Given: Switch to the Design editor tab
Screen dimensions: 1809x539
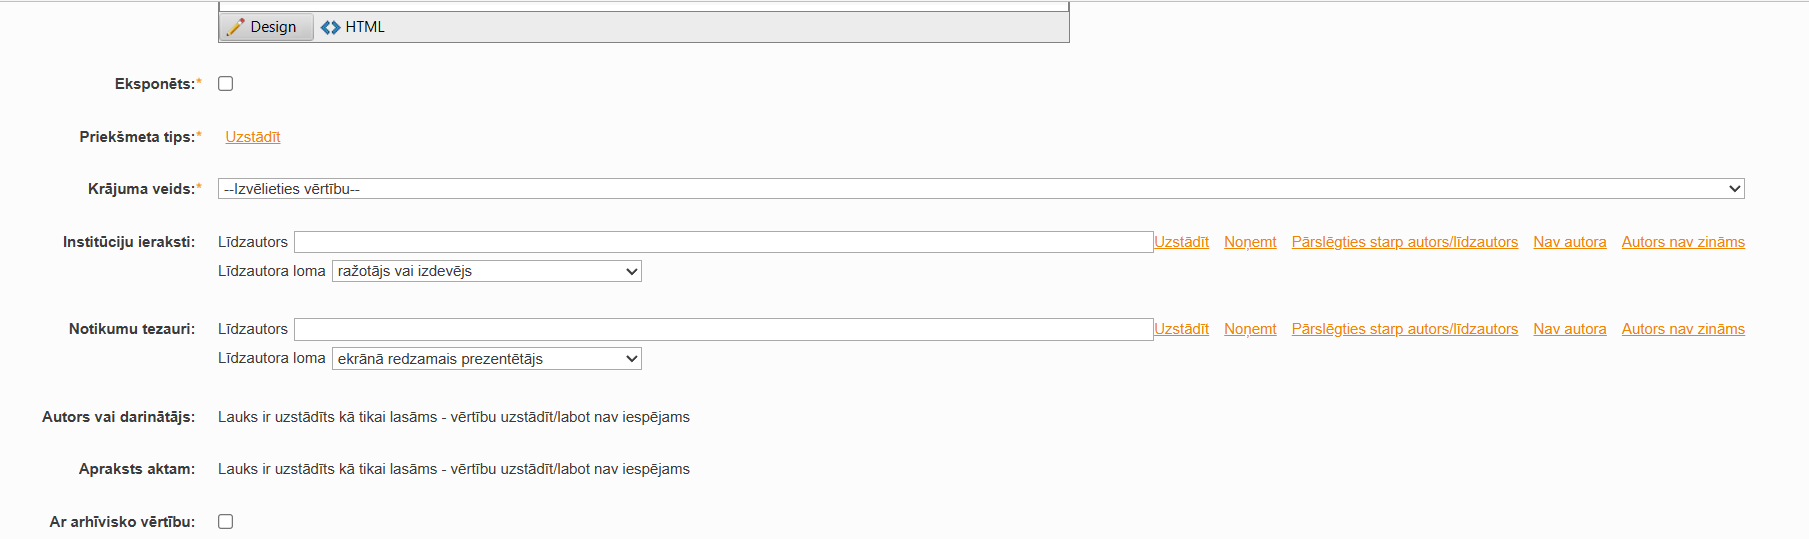Looking at the screenshot, I should click(264, 27).
